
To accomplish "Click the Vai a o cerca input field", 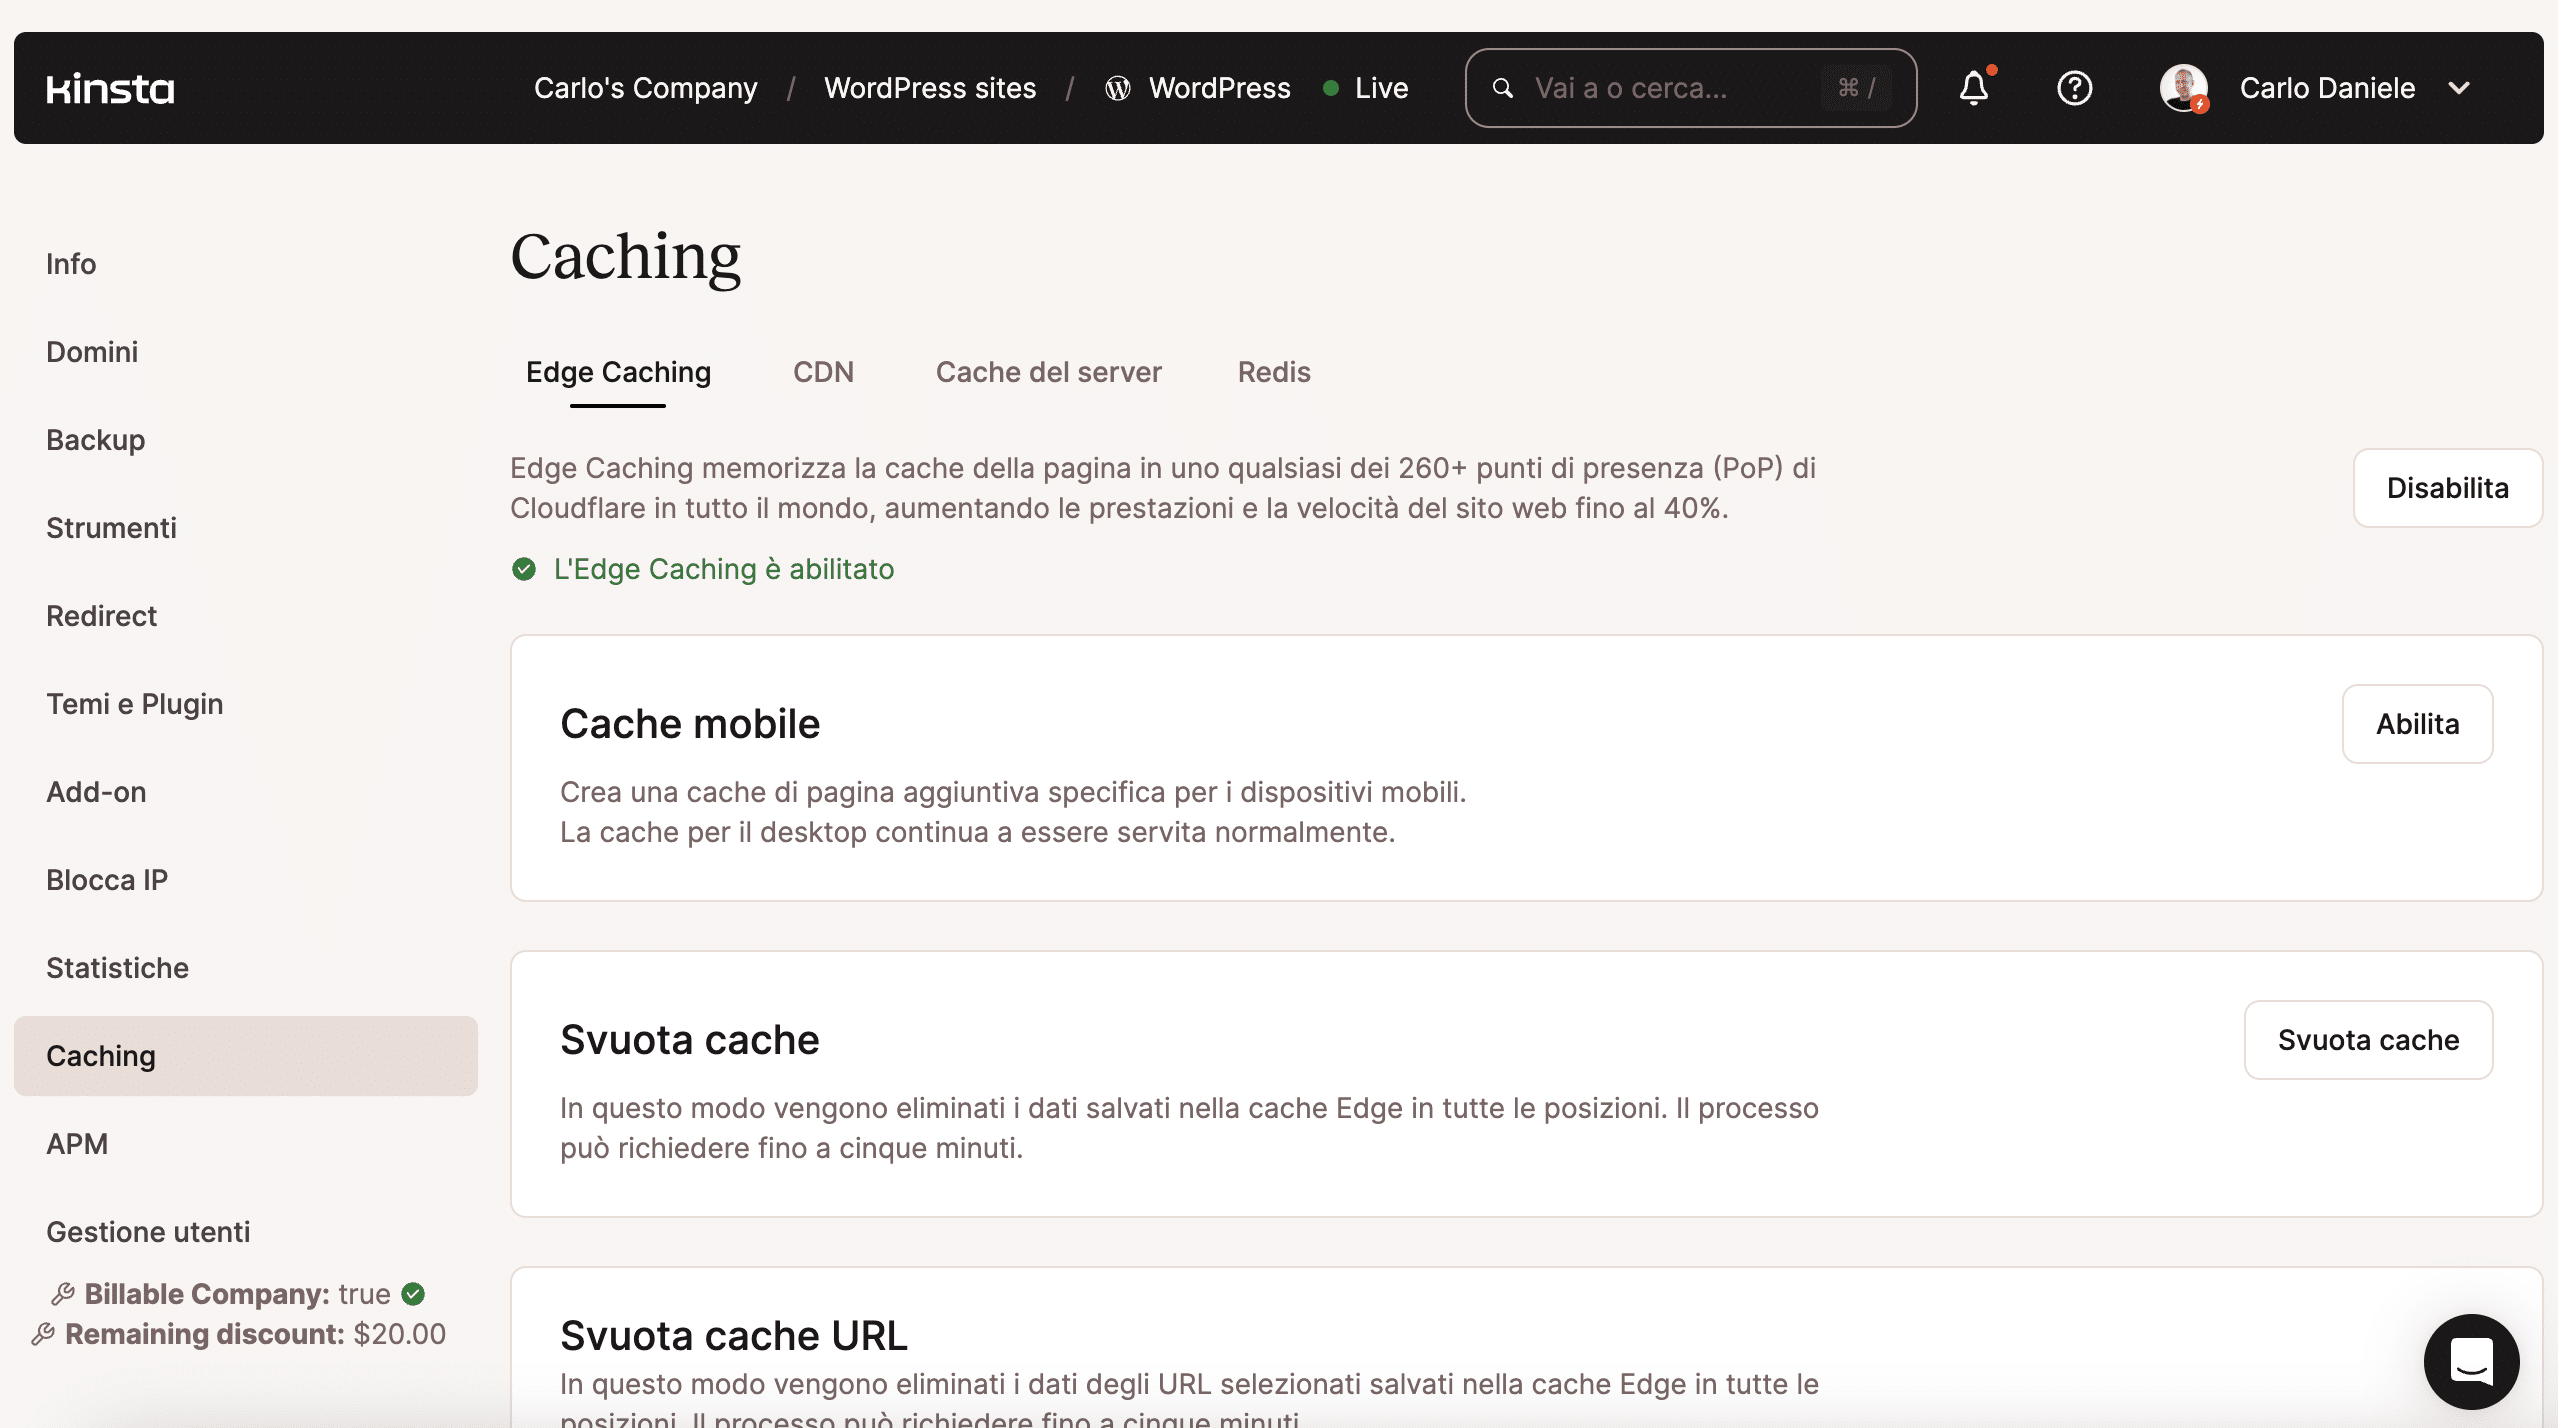I will [1692, 86].
